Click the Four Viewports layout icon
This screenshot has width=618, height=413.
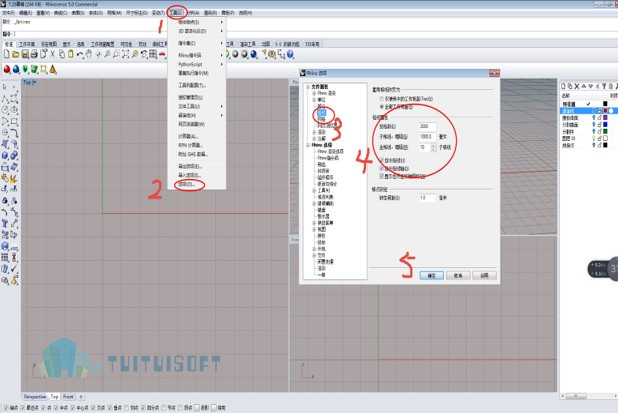[x=153, y=54]
